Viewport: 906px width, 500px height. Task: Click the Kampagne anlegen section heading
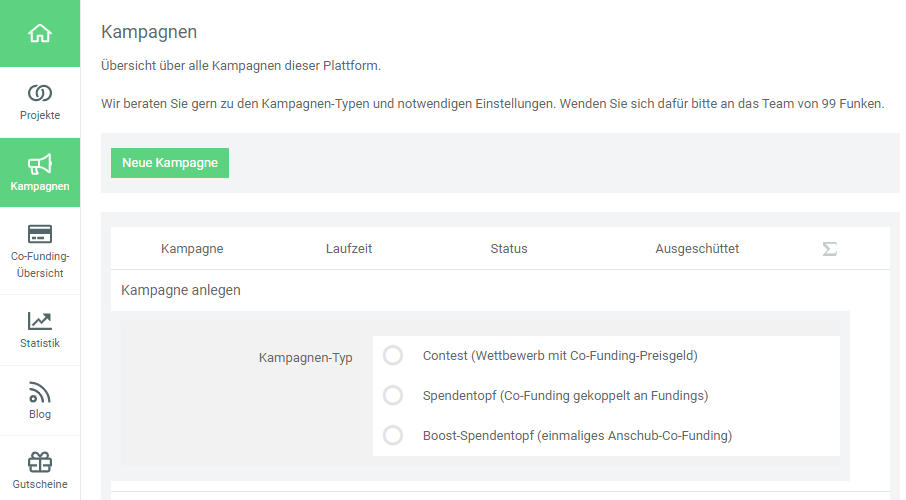coord(181,290)
